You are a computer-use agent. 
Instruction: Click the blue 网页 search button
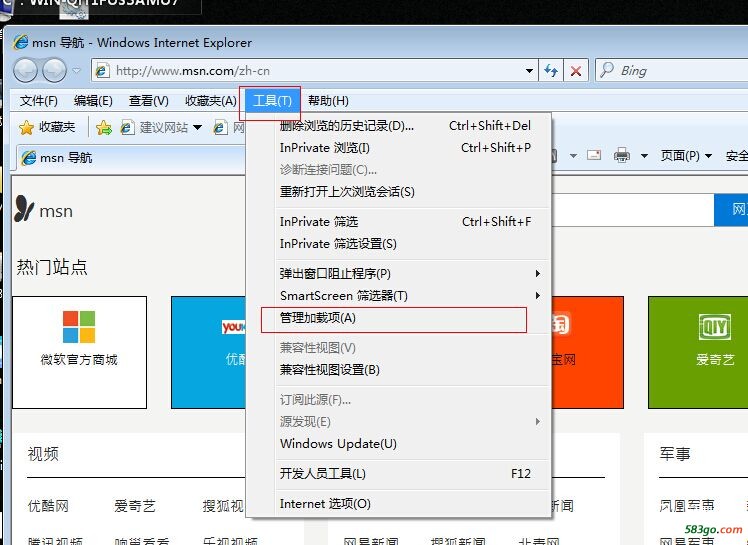(731, 210)
